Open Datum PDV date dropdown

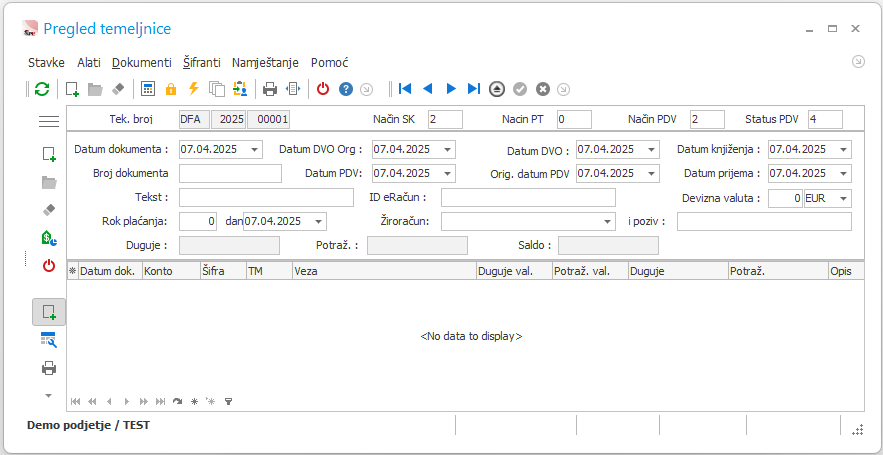click(448, 173)
